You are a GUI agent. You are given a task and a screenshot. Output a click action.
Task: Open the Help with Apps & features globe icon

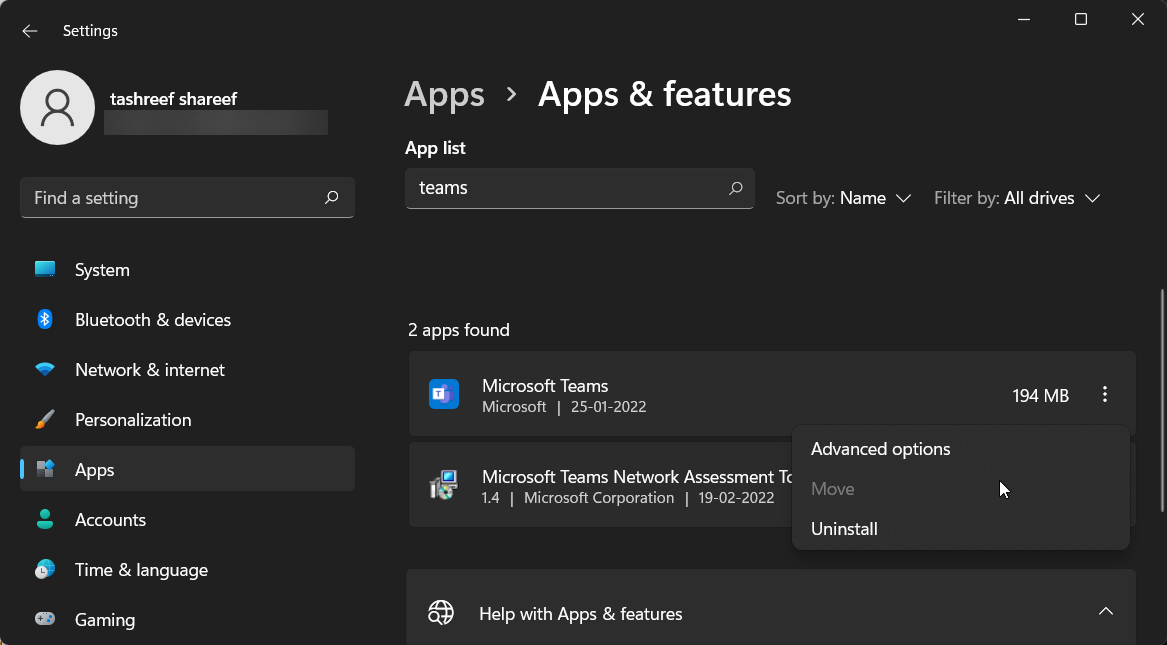tap(441, 612)
